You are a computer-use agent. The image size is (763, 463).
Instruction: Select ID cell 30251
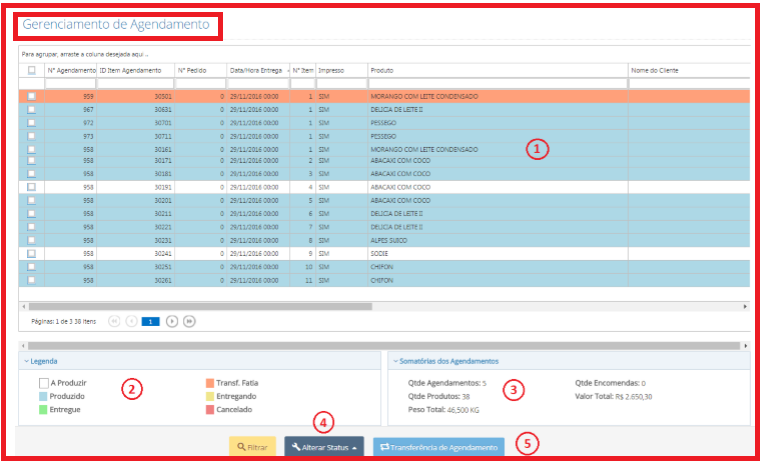click(x=136, y=267)
